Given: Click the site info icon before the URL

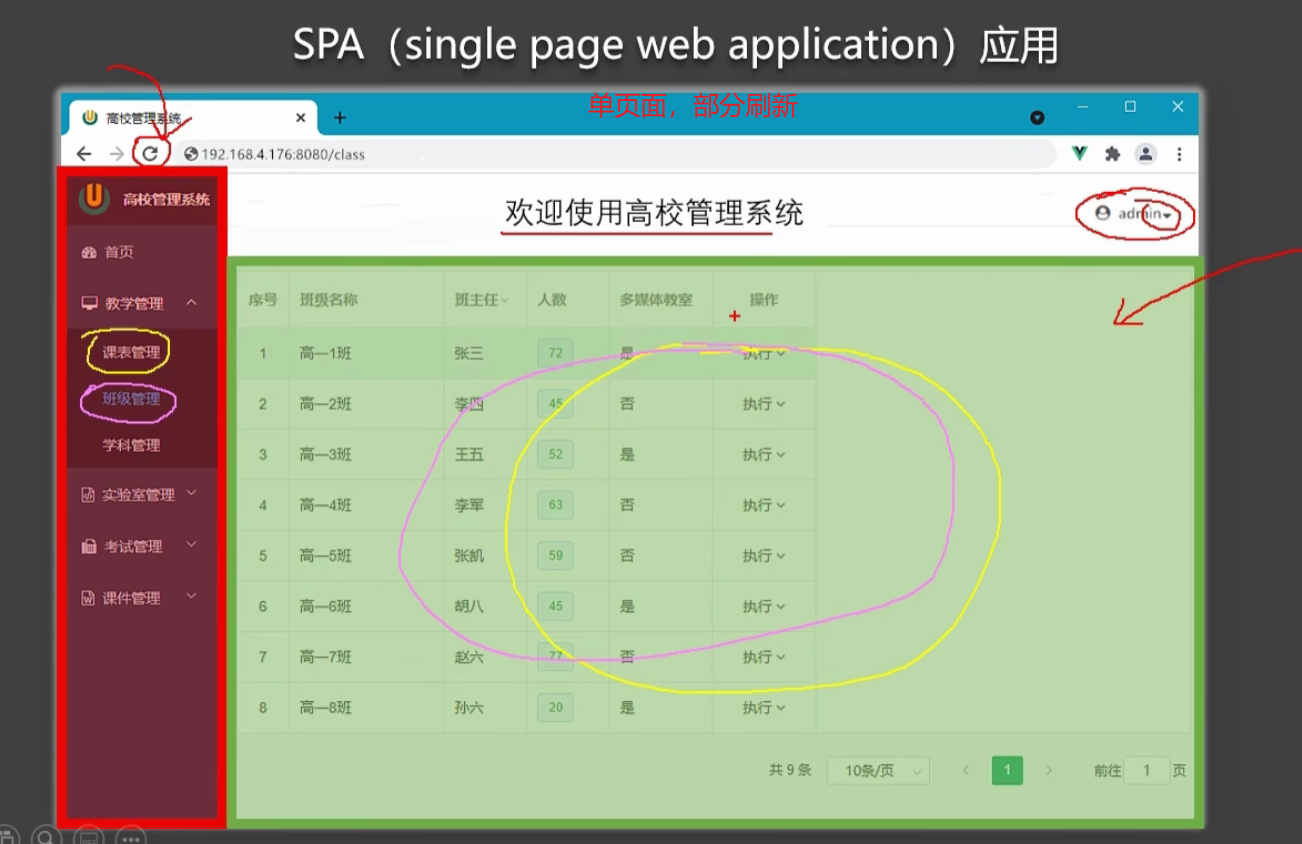Looking at the screenshot, I should click(x=192, y=154).
